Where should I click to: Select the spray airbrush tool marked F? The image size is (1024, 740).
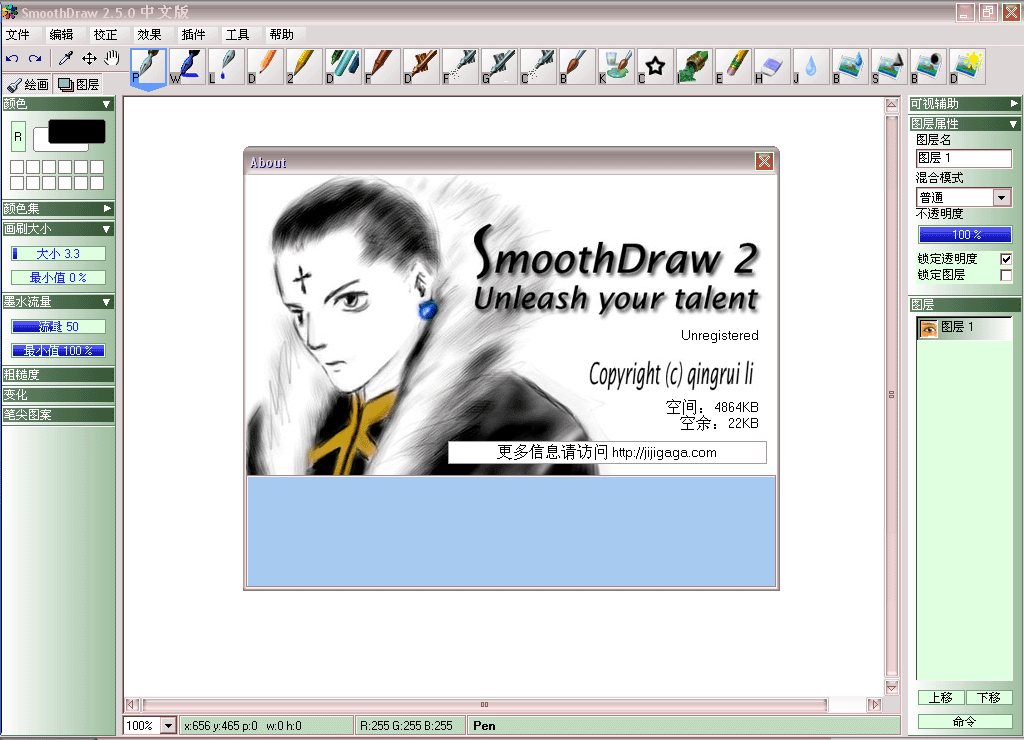pos(460,67)
